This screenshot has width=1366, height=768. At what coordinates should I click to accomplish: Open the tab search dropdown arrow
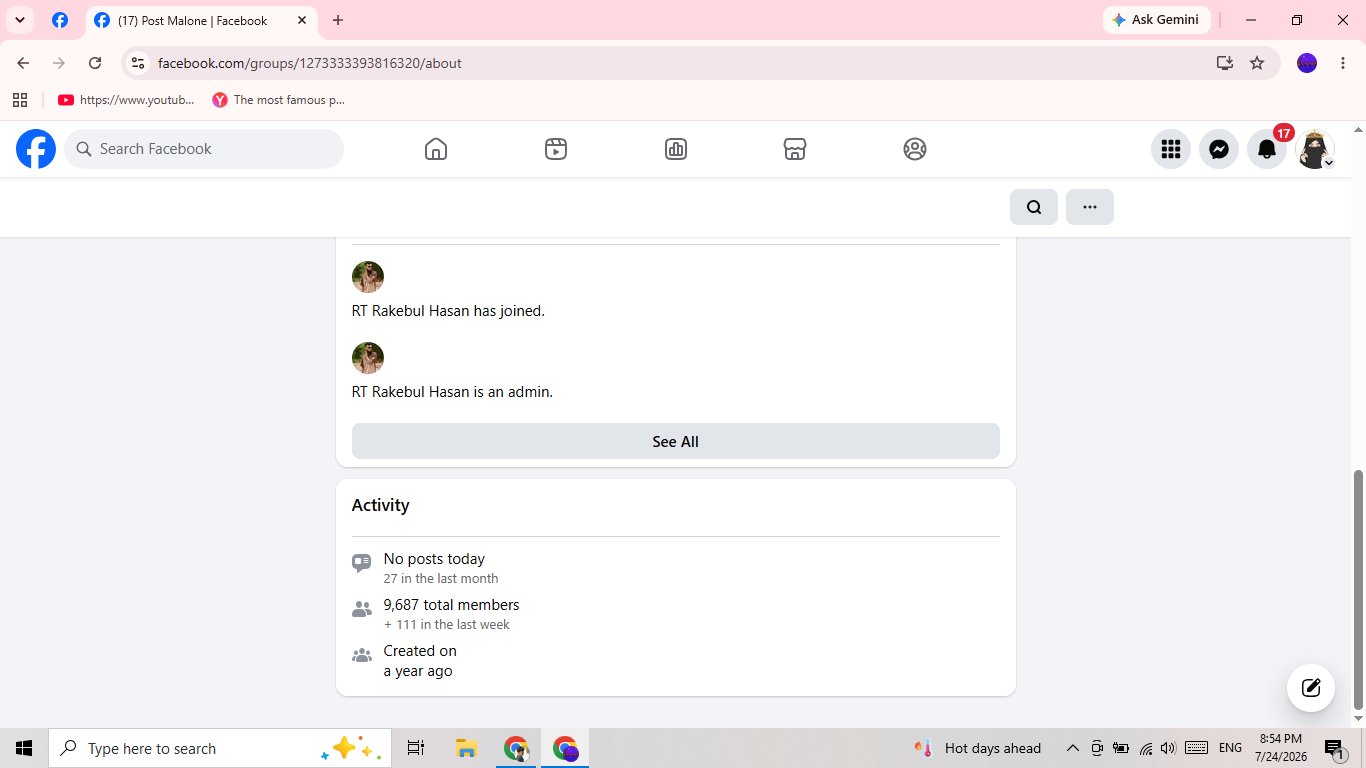click(x=19, y=20)
